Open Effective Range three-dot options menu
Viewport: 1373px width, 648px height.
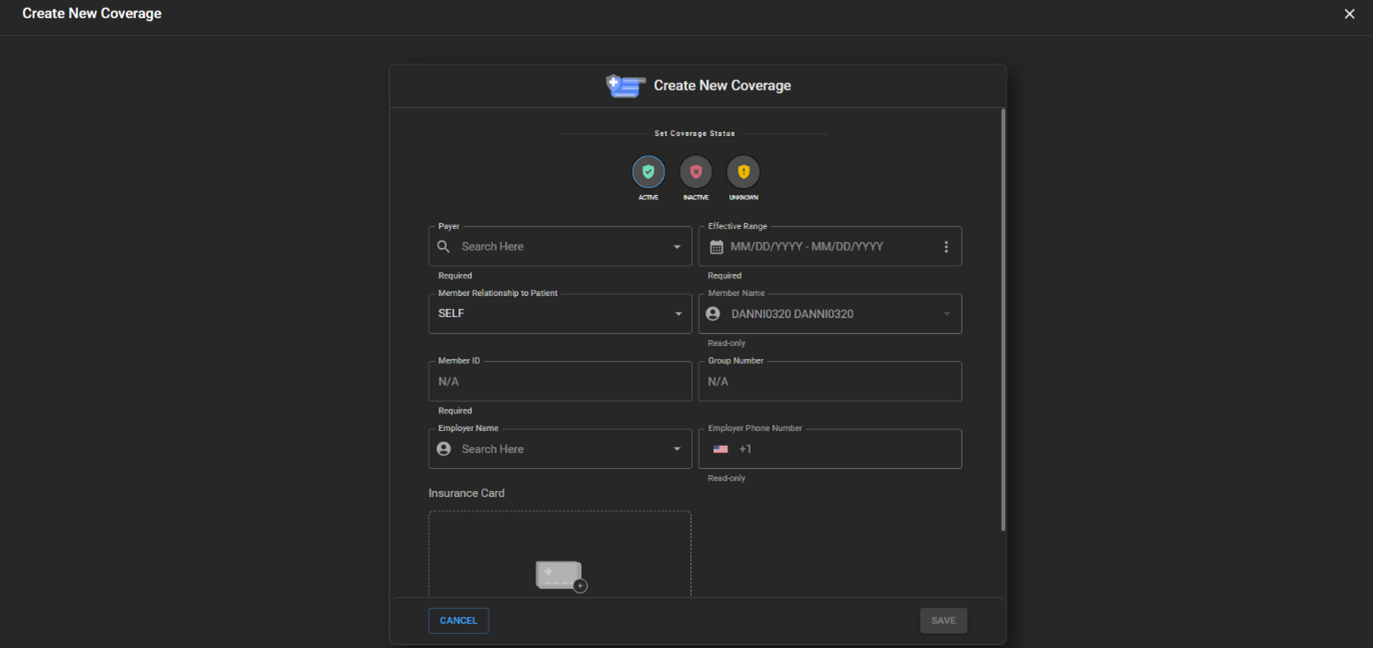tap(946, 247)
